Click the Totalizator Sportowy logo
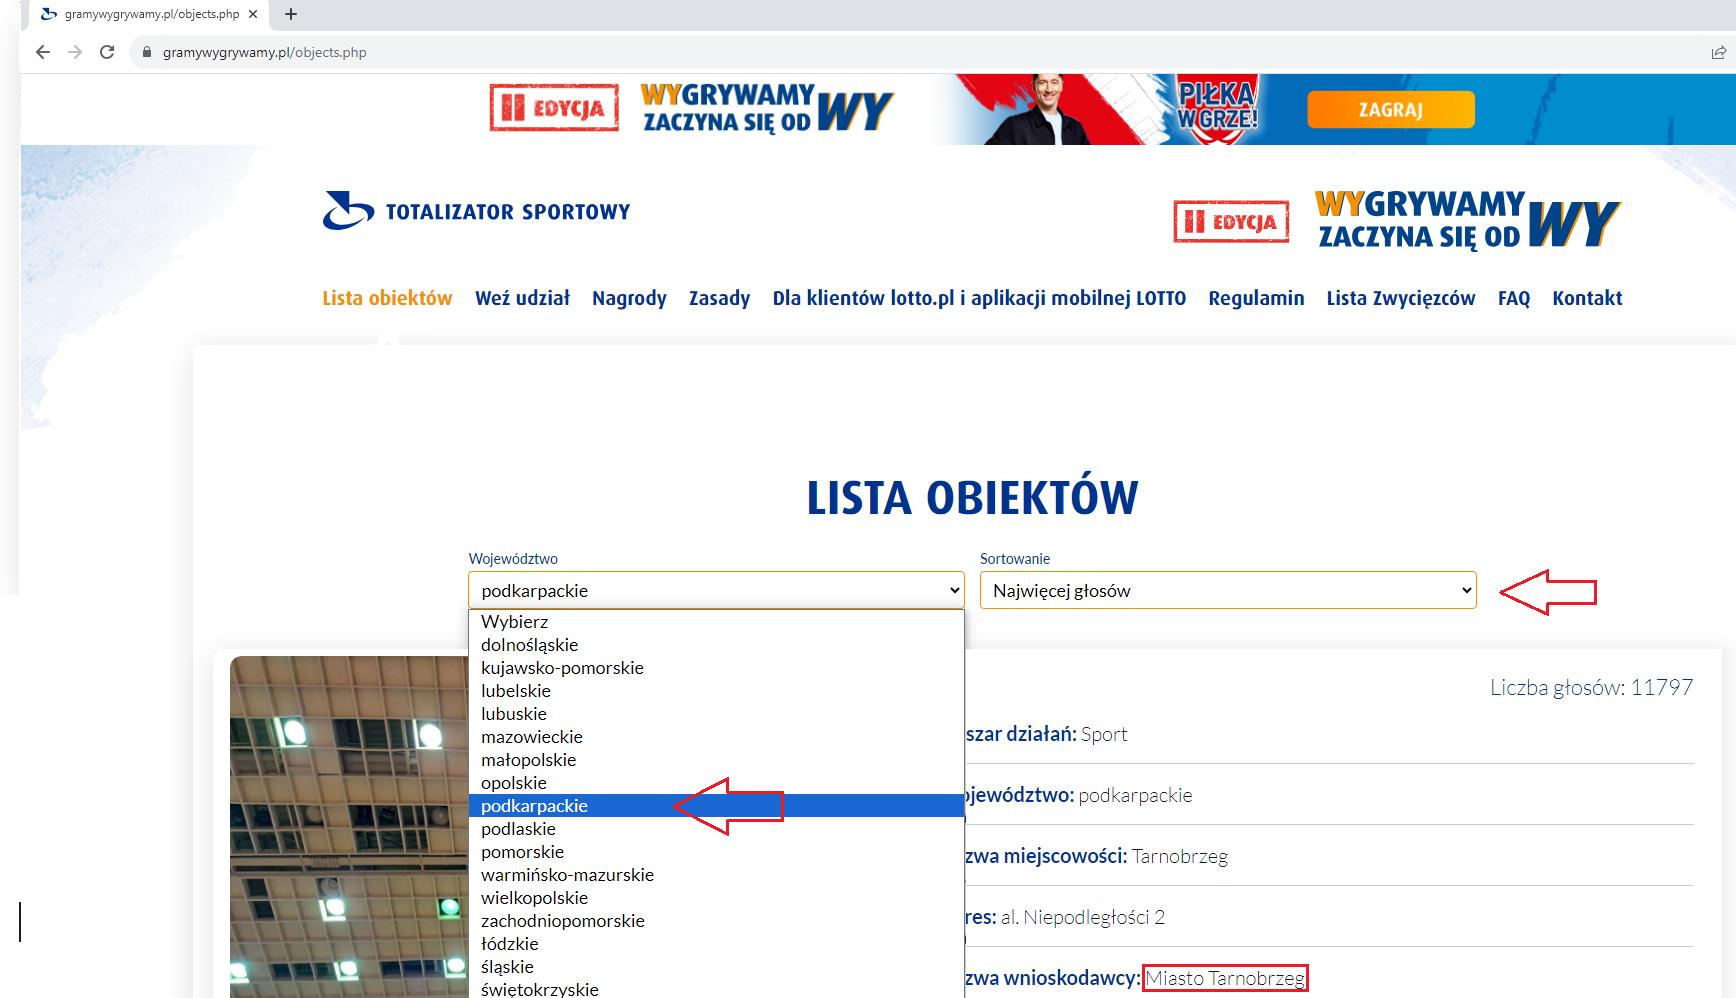The image size is (1736, 998). point(477,211)
